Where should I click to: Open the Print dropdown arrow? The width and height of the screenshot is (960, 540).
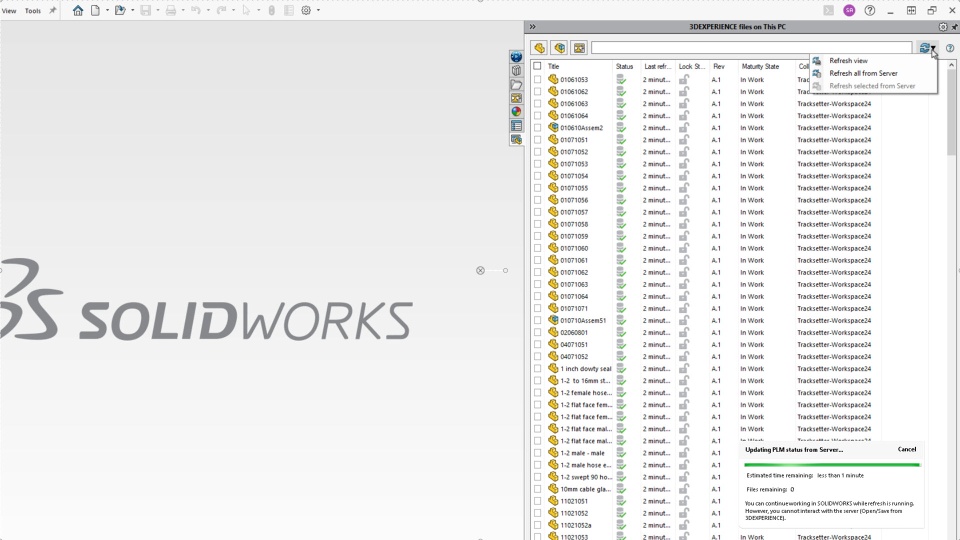tap(182, 10)
